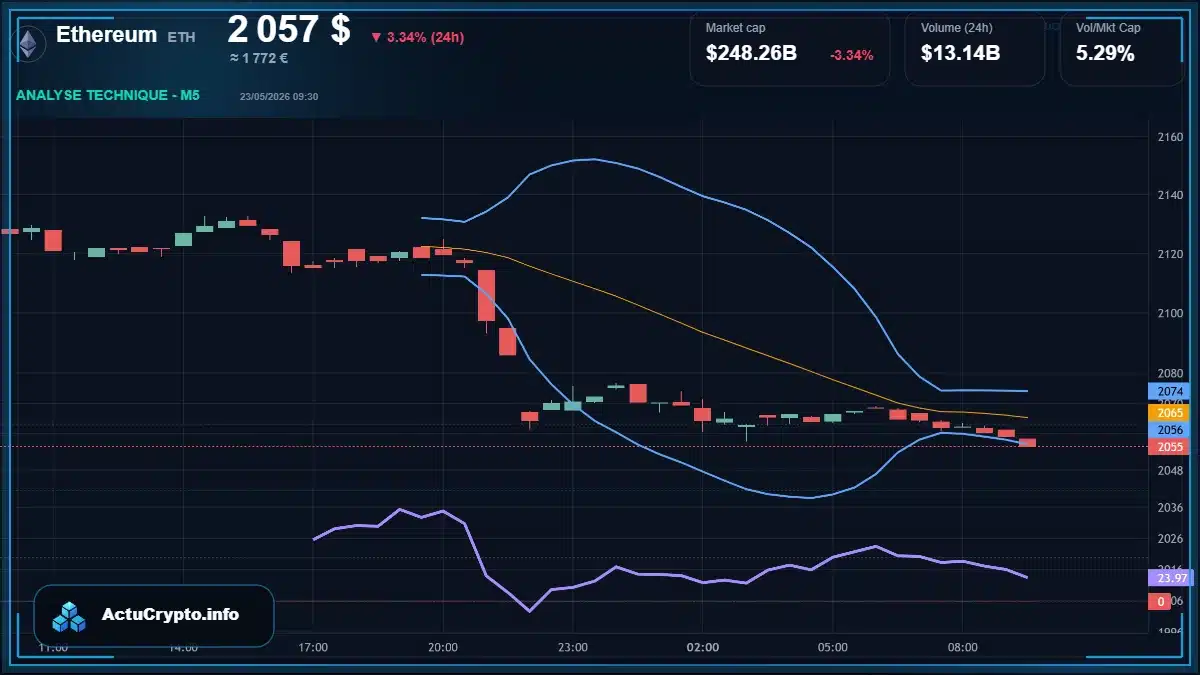The image size is (1200, 675).
Task: Click the bold 02:00 time axis label
Action: 703,648
